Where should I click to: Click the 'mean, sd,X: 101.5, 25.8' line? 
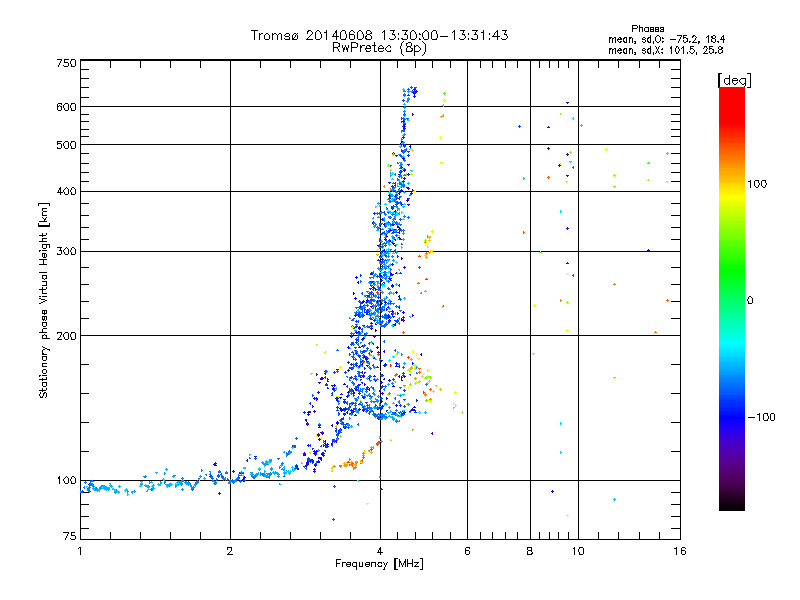click(665, 50)
